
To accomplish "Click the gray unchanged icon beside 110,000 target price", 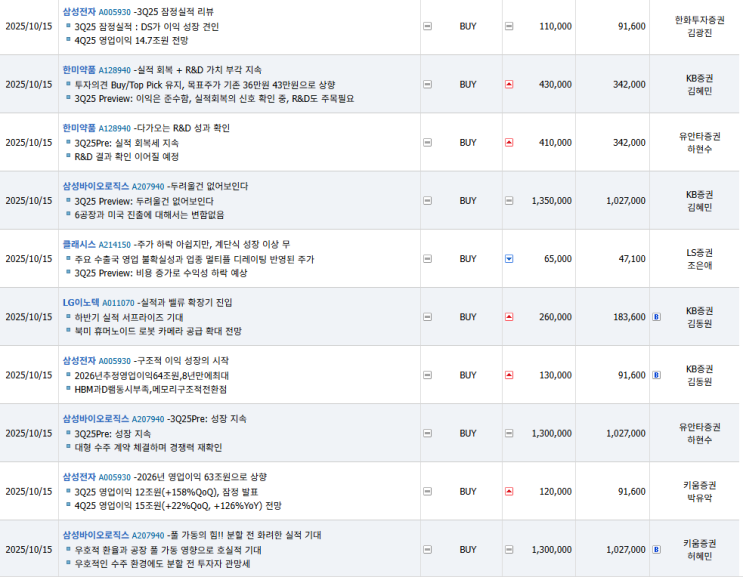I will [x=509, y=26].
